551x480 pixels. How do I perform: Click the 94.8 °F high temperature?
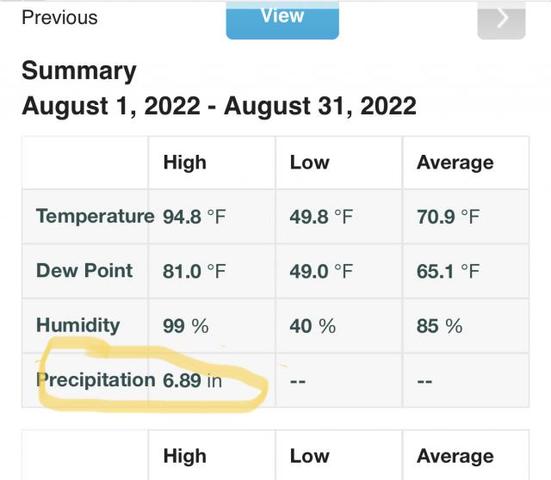(194, 216)
